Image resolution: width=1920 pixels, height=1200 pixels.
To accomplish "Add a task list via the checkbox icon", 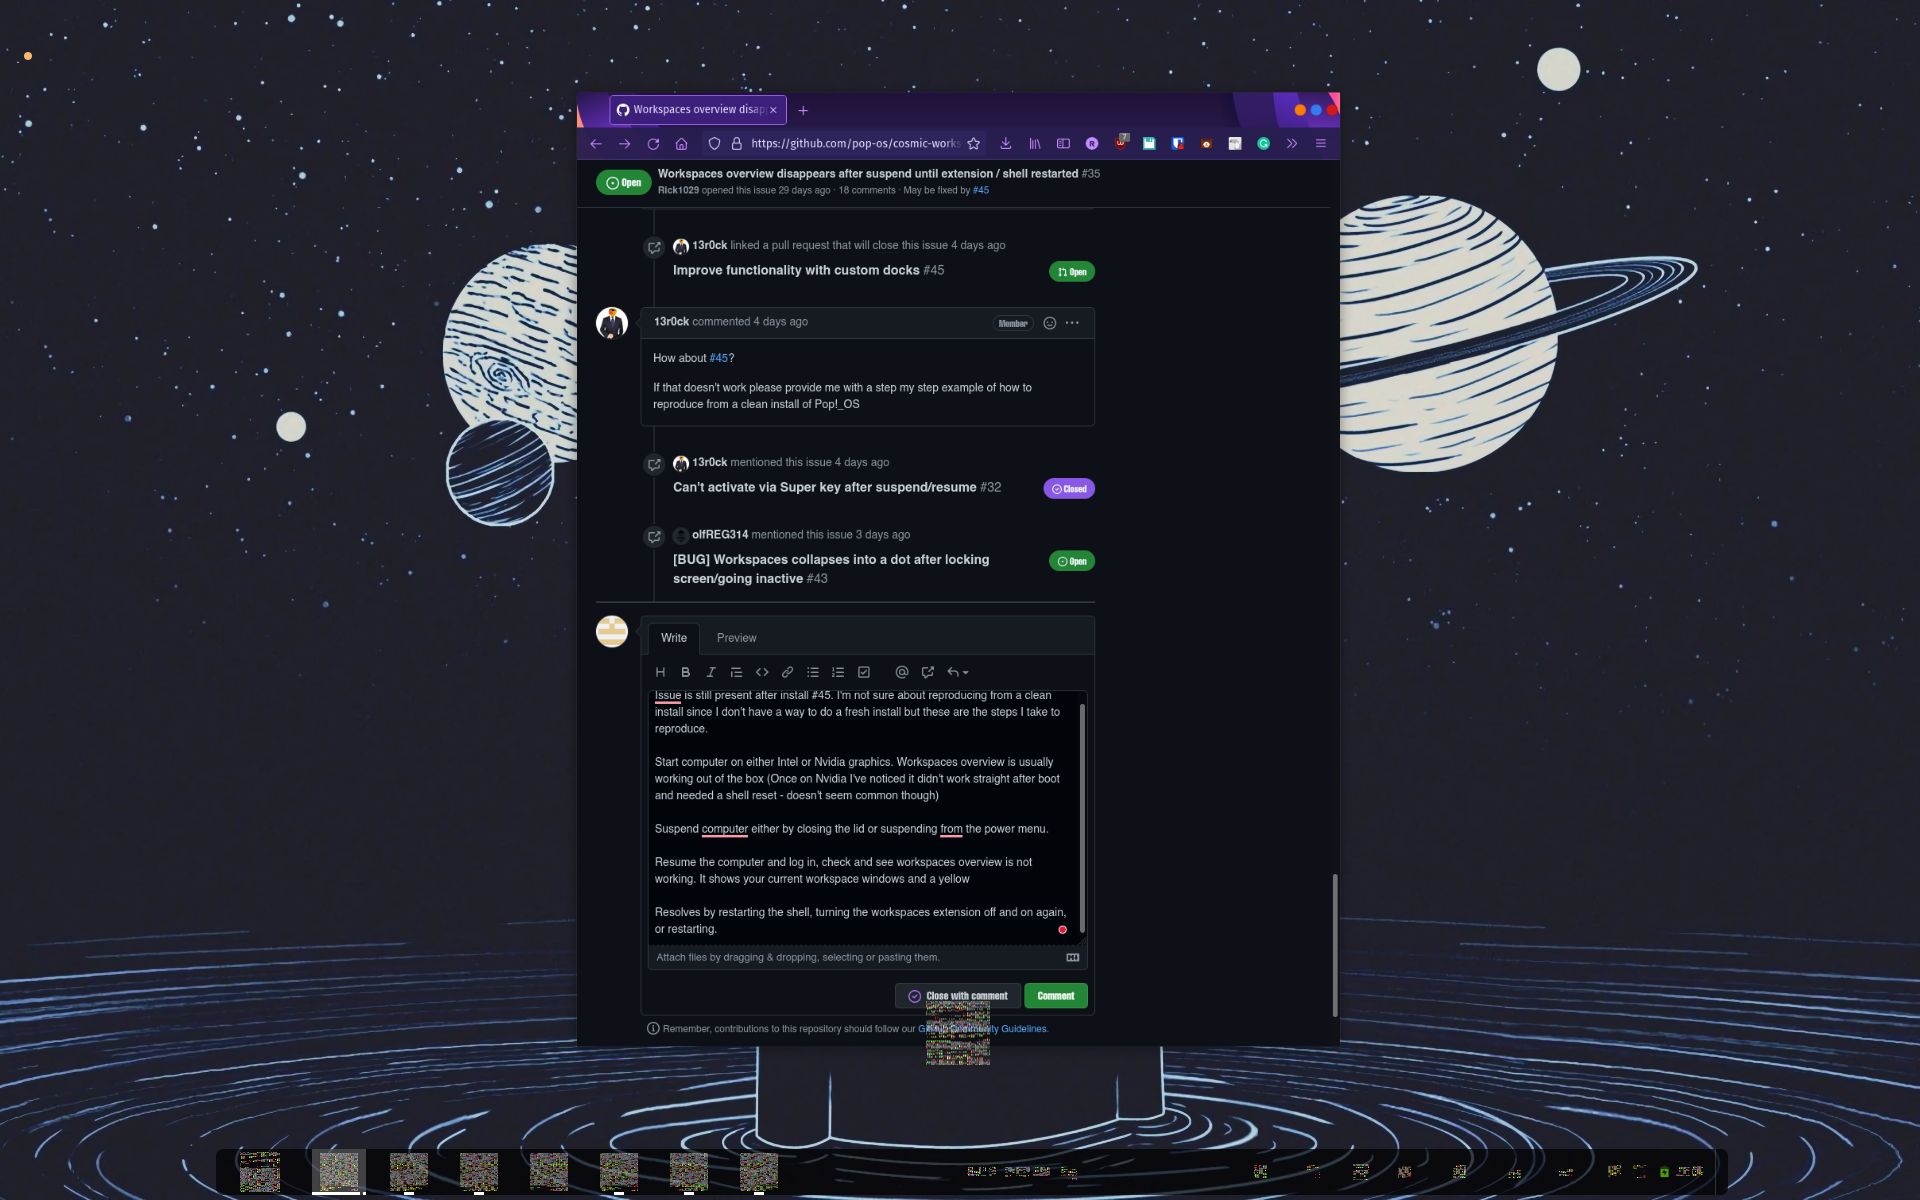I will coord(864,672).
